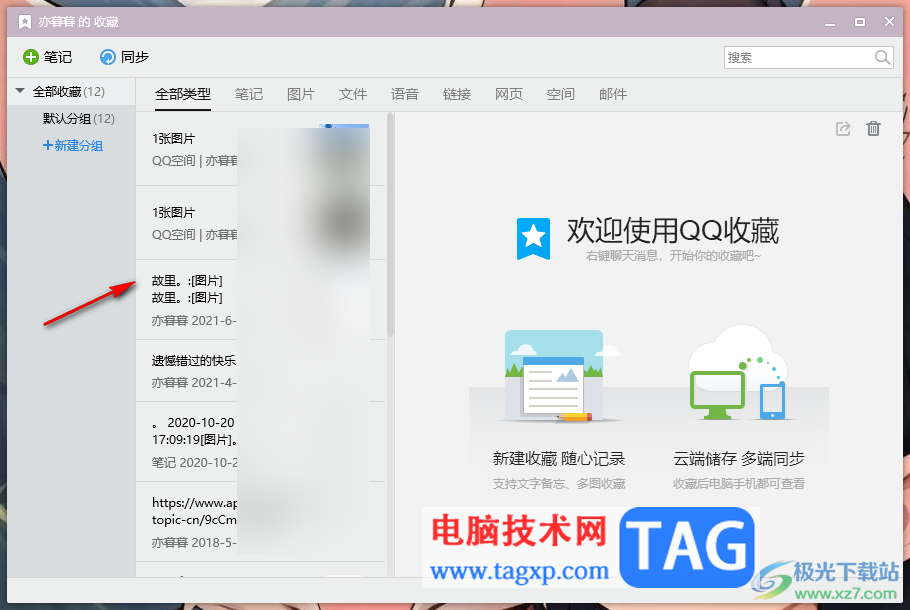Click the share/forward icon in detail pane
The image size is (910, 610).
[843, 128]
